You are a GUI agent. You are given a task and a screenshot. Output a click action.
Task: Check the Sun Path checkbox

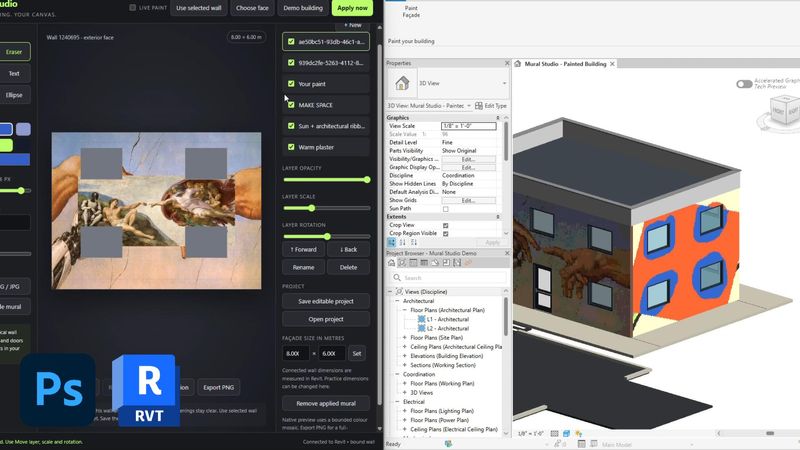[445, 209]
